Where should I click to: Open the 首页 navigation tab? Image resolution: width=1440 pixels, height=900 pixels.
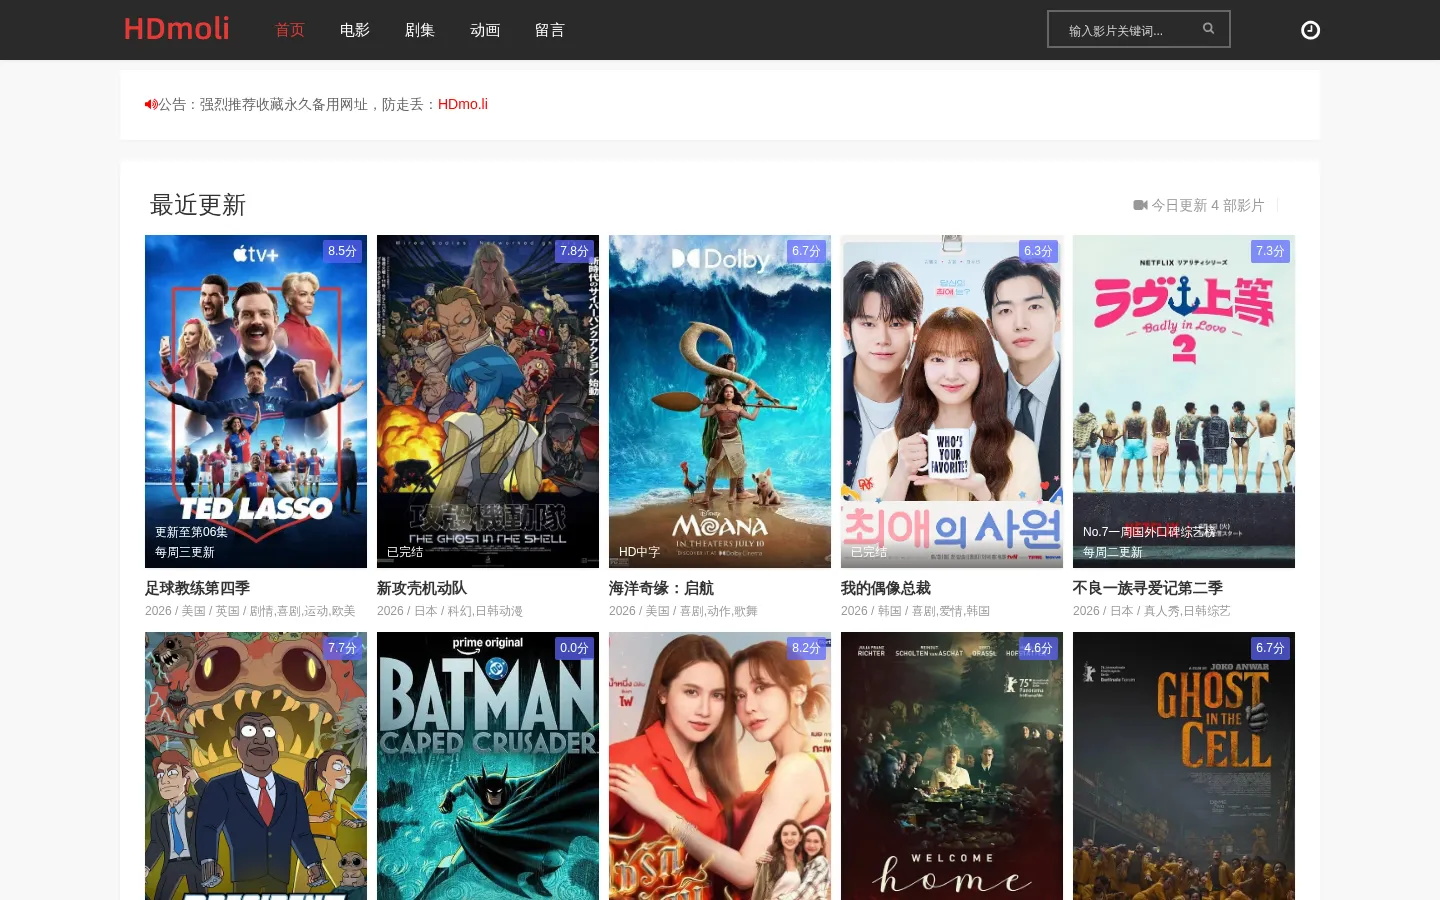pyautogui.click(x=290, y=30)
